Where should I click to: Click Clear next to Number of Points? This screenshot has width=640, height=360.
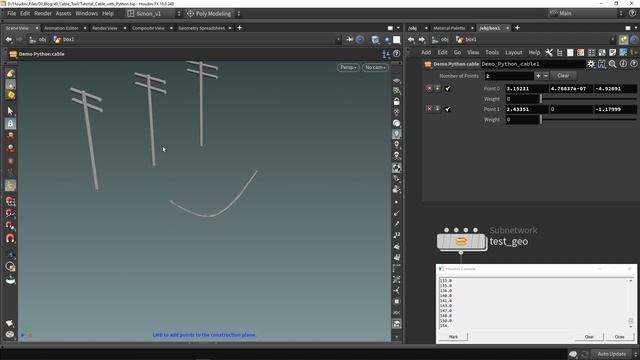pyautogui.click(x=563, y=76)
